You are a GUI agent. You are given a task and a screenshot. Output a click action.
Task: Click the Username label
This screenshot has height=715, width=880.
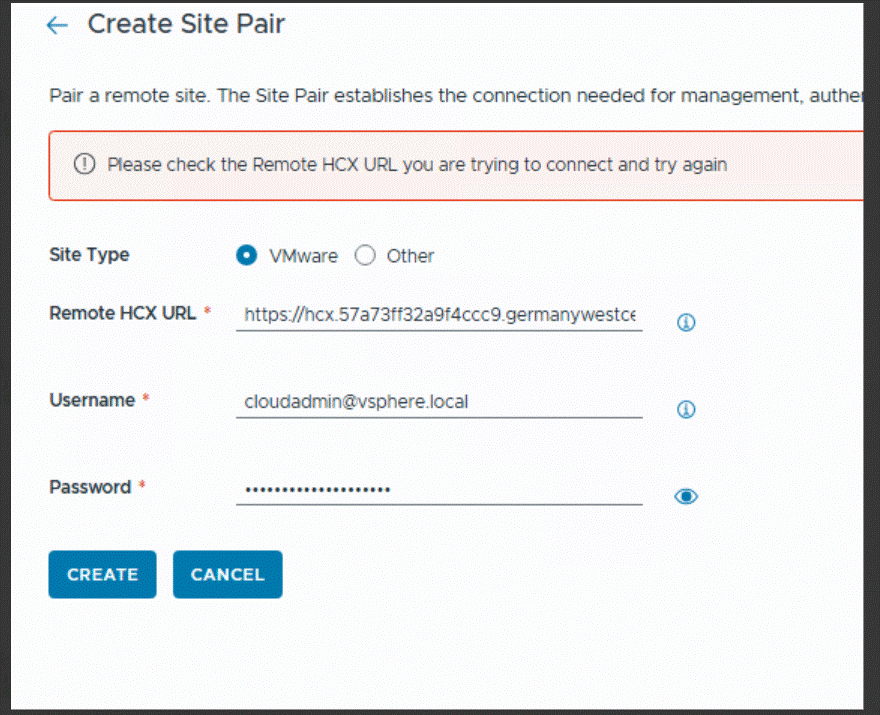(x=92, y=400)
